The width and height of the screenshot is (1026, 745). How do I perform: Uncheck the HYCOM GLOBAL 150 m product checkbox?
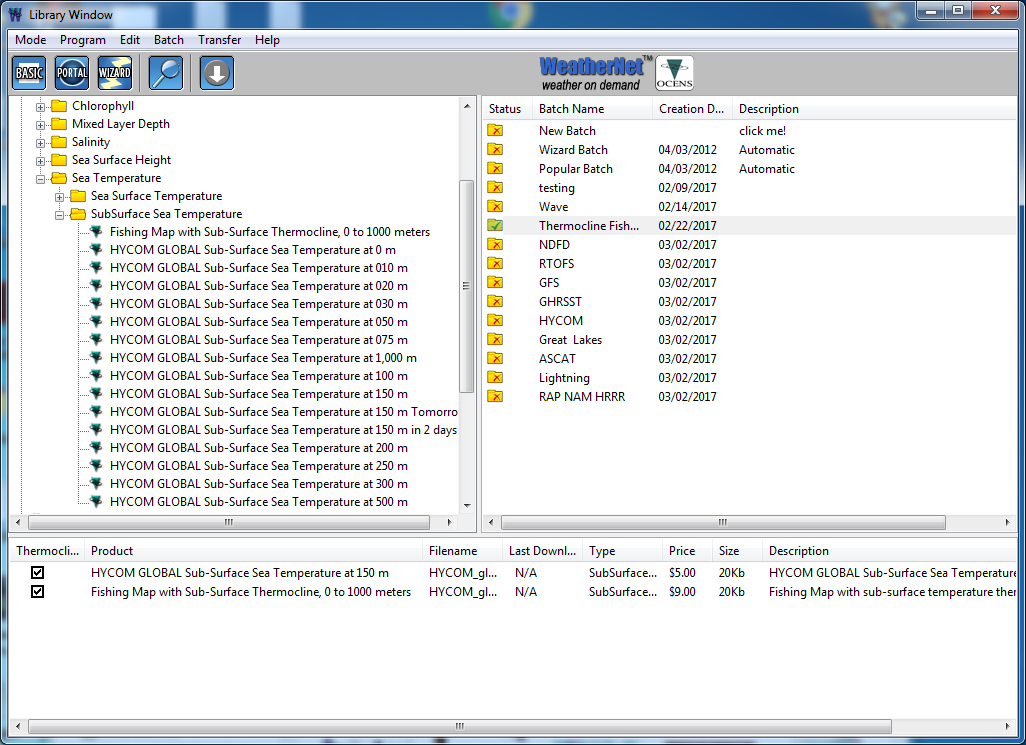coord(38,573)
